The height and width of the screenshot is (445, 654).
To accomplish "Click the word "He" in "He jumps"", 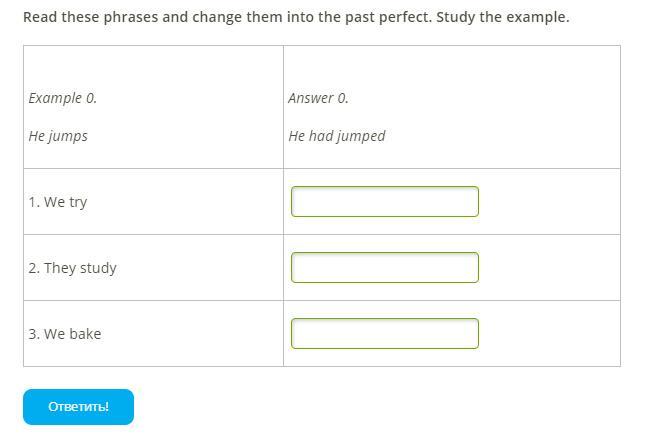I will pyautogui.click(x=36, y=136).
